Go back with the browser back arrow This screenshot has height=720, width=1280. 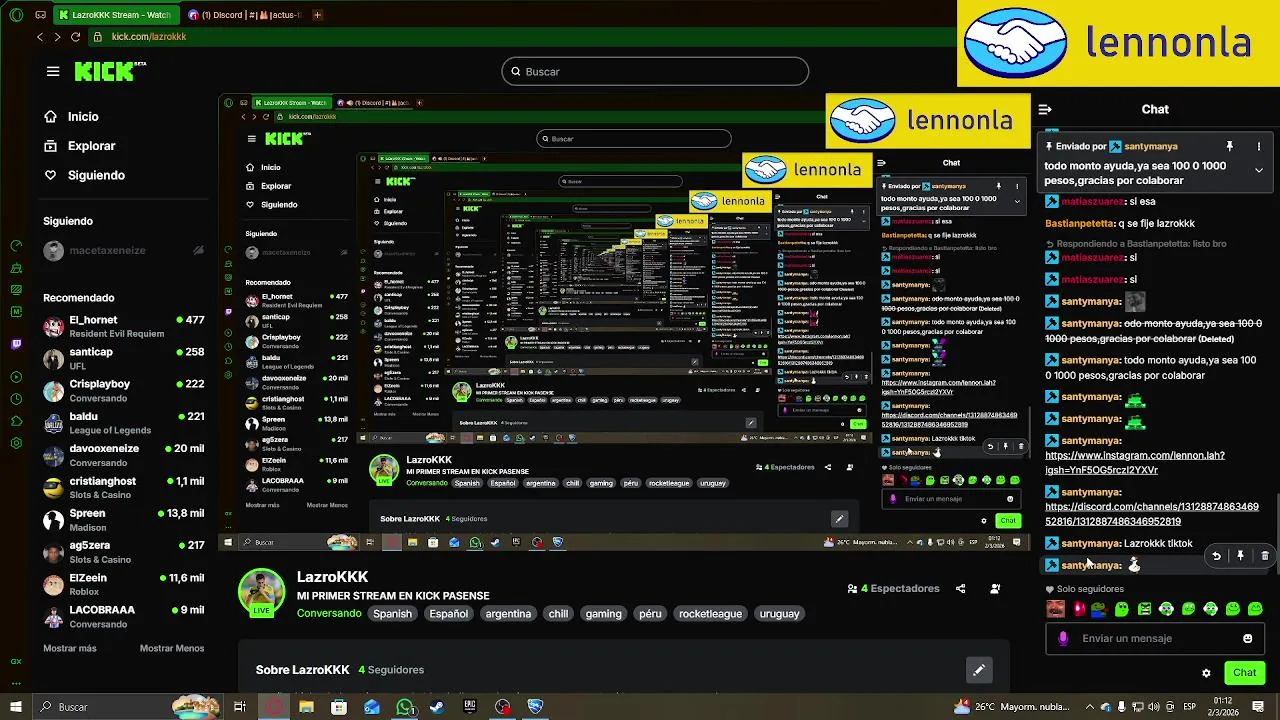(x=40, y=37)
